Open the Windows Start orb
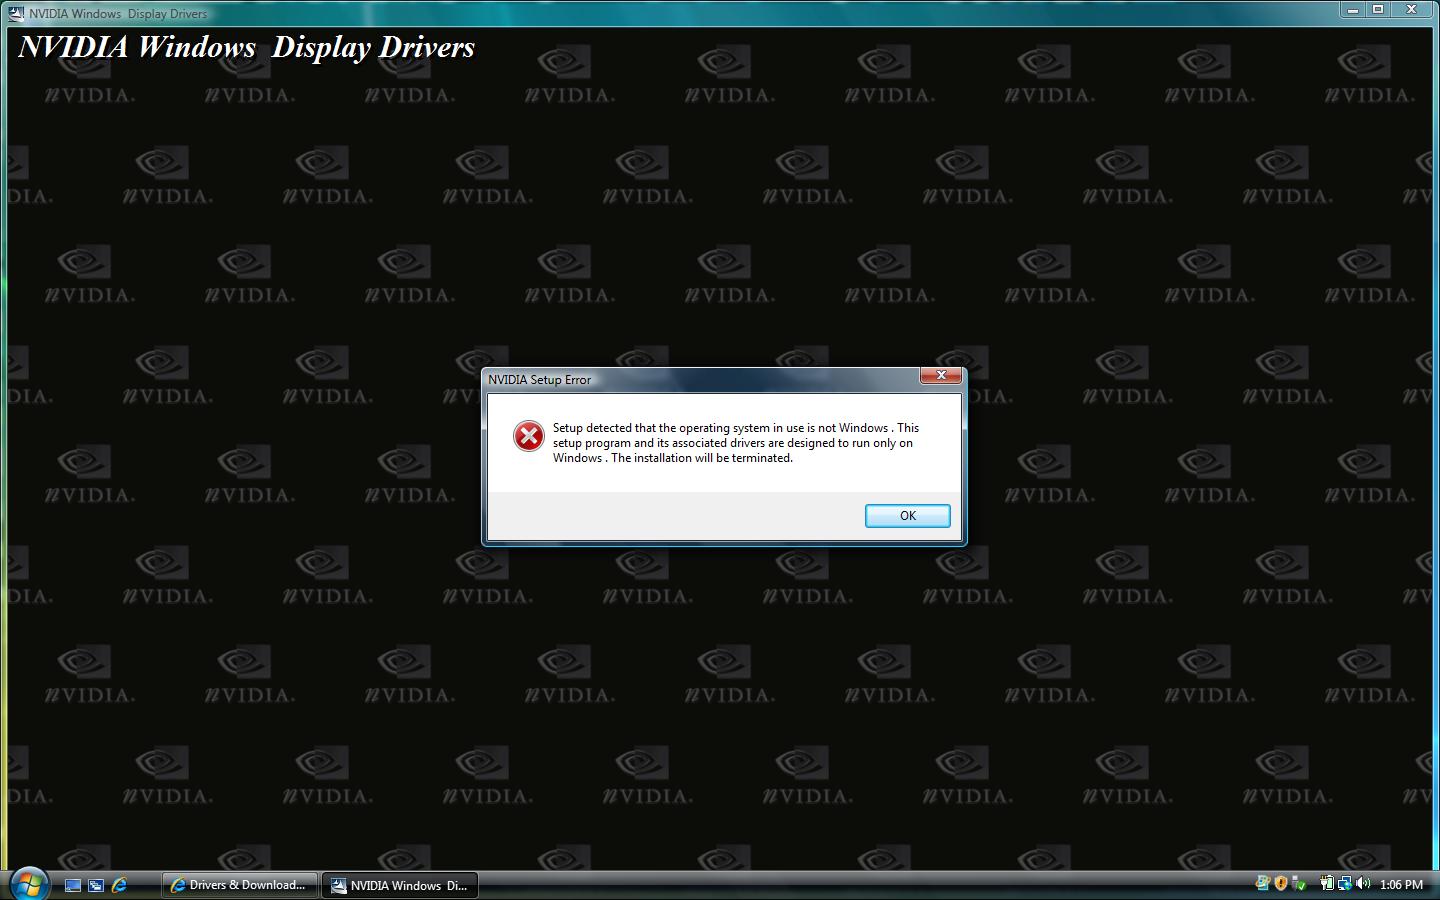Image resolution: width=1440 pixels, height=900 pixels. tap(28, 883)
